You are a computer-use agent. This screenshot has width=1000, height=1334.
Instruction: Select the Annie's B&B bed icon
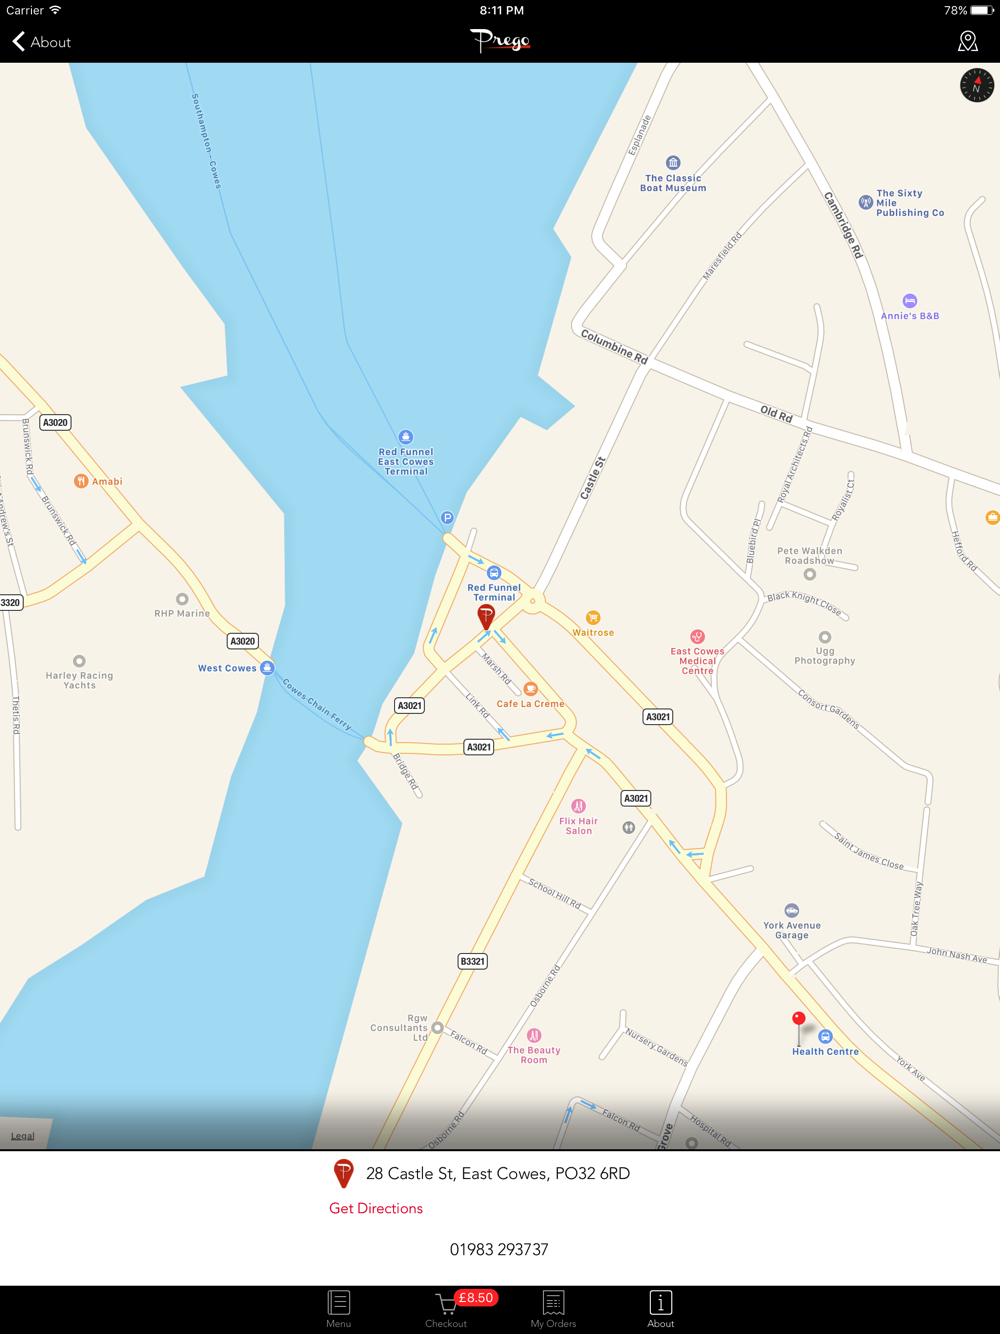point(910,301)
